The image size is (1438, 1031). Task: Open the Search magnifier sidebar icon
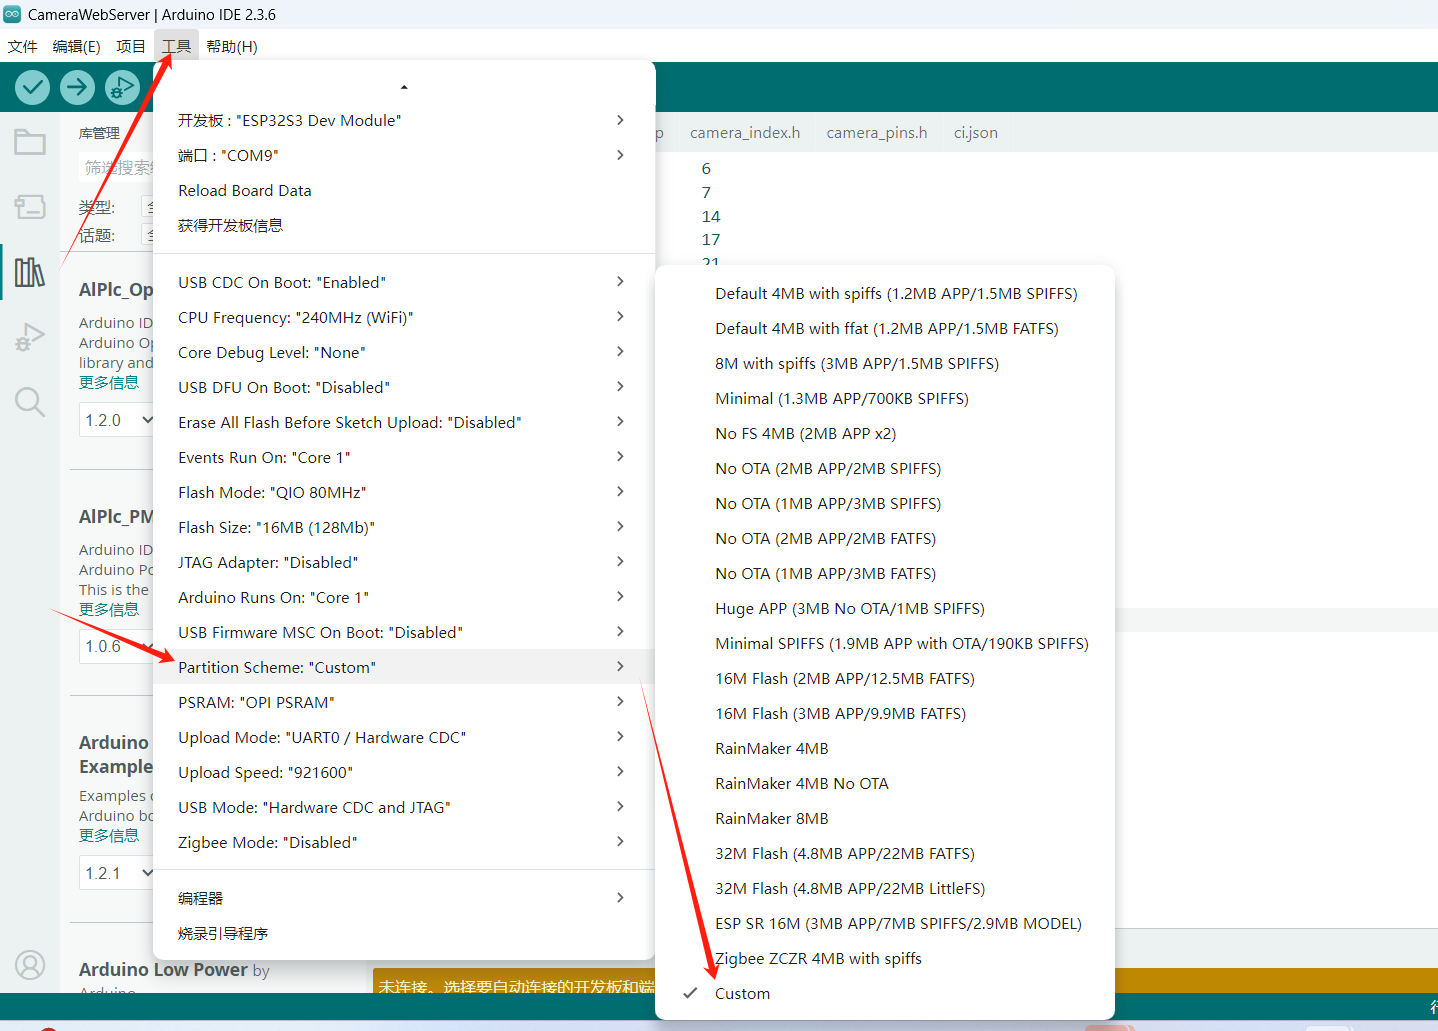[30, 402]
